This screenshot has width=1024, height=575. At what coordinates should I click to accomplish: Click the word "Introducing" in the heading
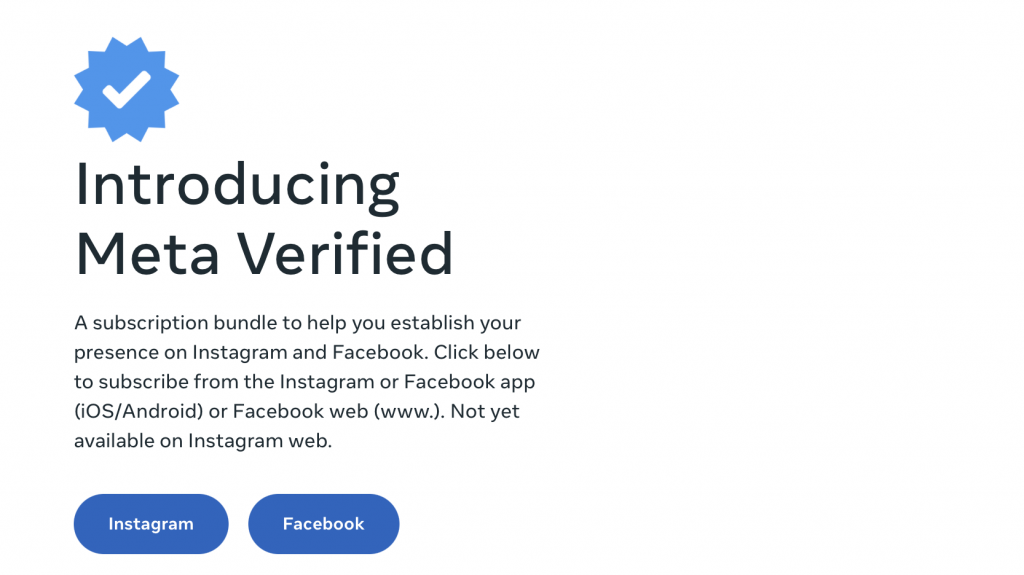coord(237,186)
